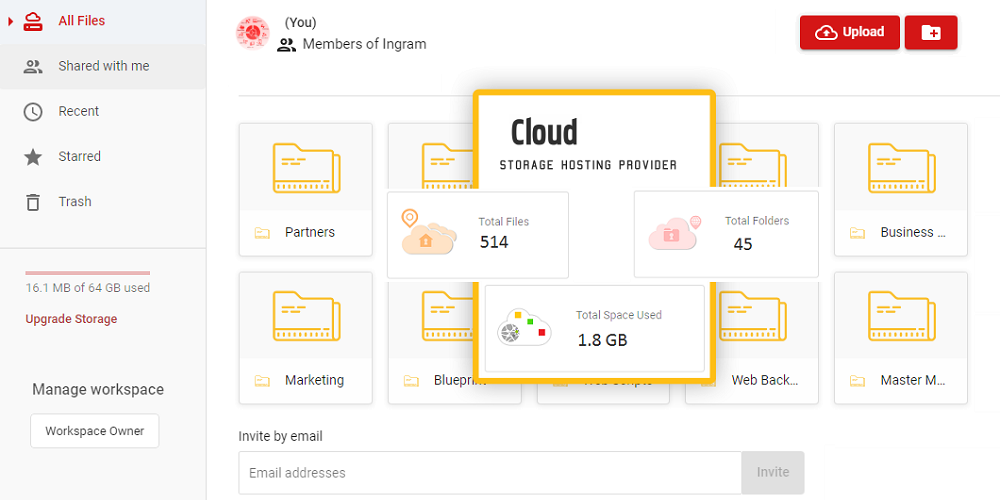Viewport: 1000px width, 500px height.
Task: Expand the All Files tree arrow
Action: coord(10,21)
